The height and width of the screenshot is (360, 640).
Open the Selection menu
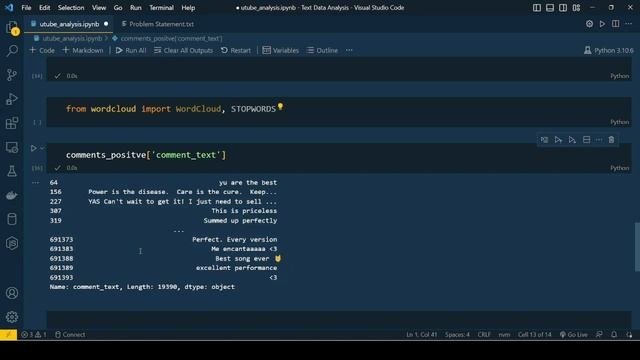pos(71,8)
